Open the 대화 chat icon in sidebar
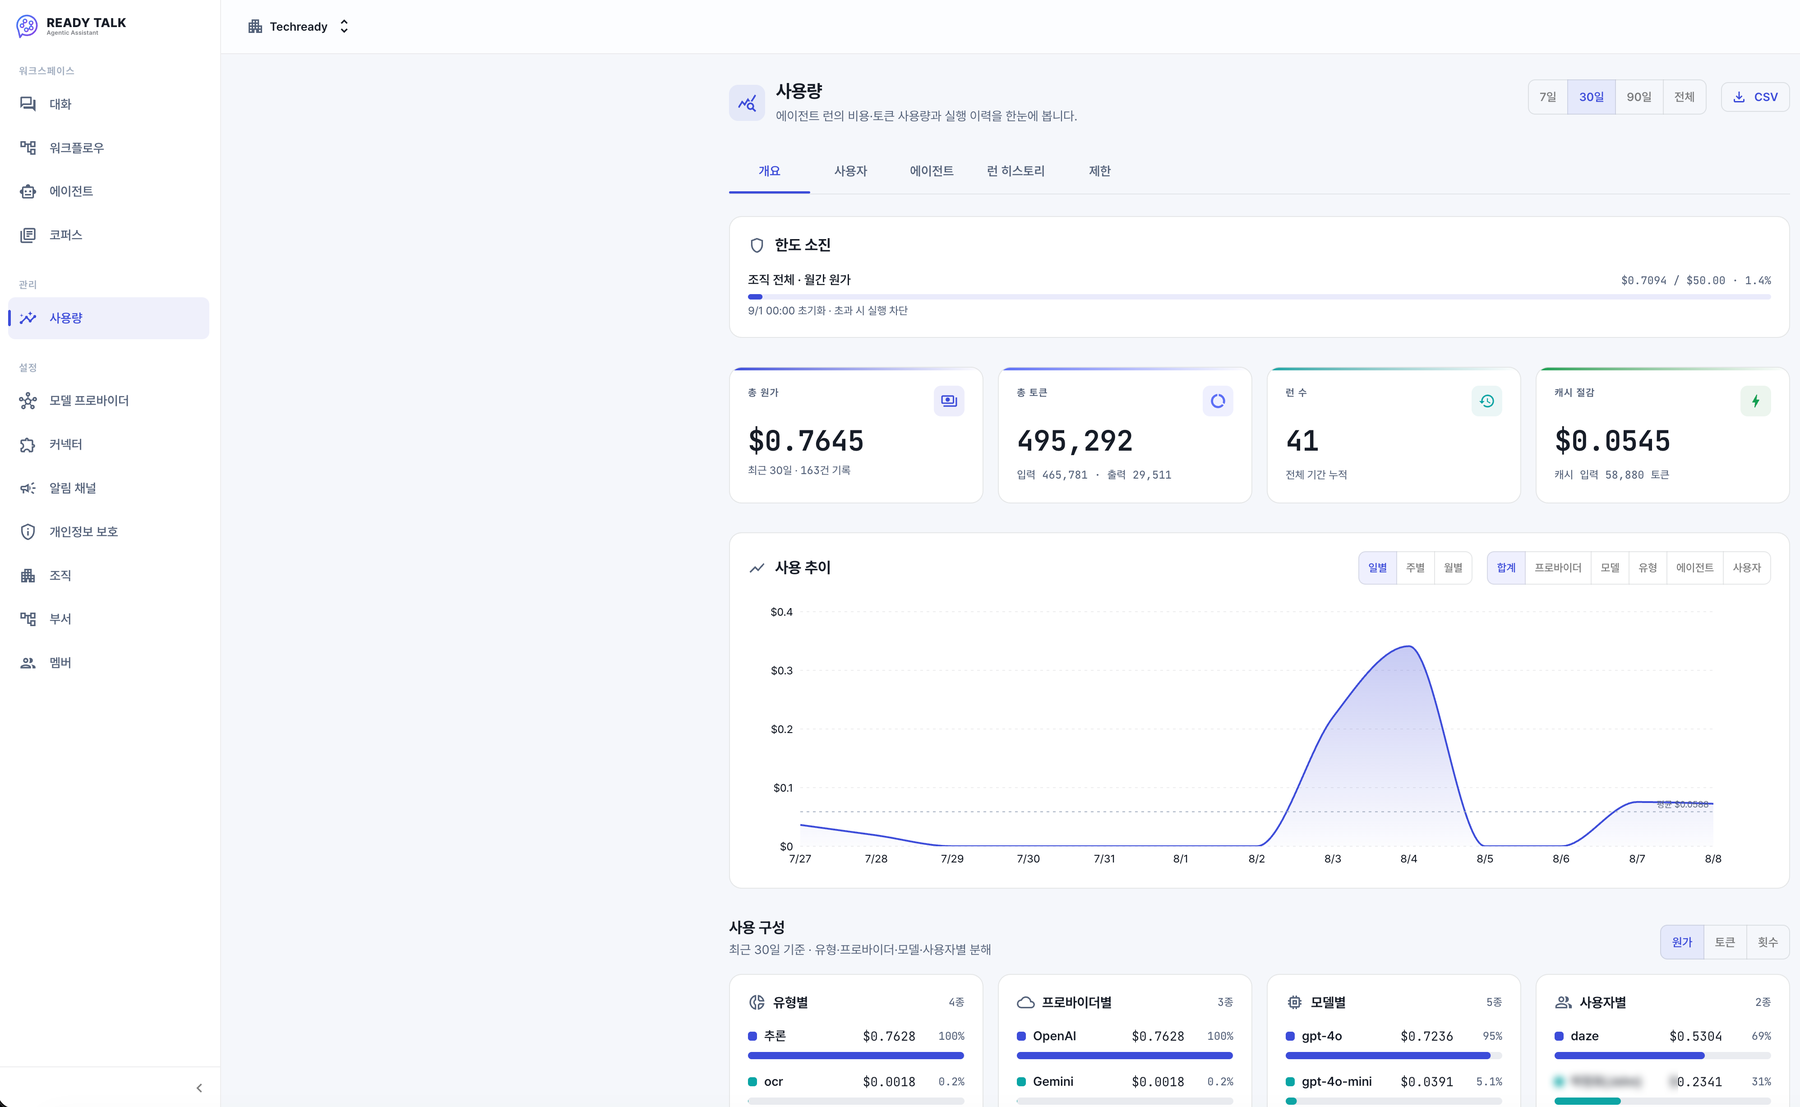This screenshot has width=1800, height=1107. coord(28,104)
